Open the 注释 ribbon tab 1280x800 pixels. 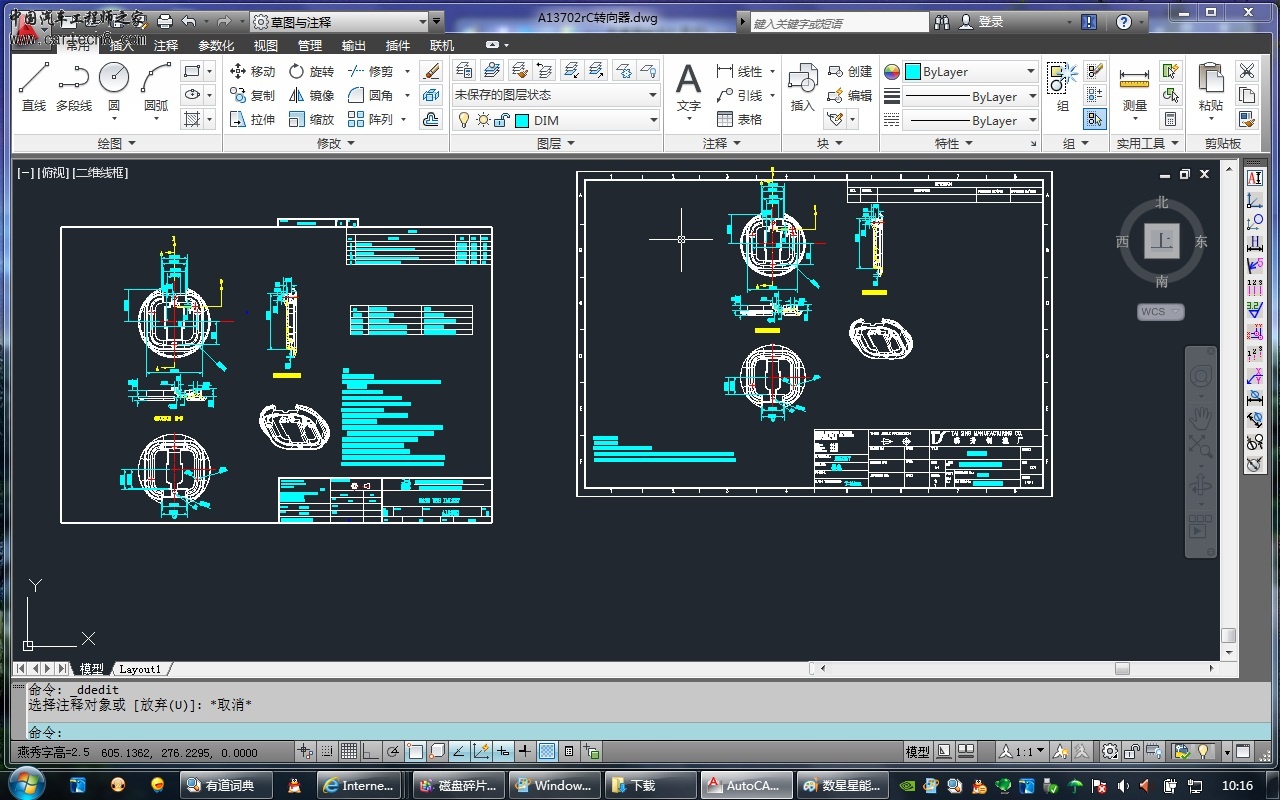(x=166, y=45)
